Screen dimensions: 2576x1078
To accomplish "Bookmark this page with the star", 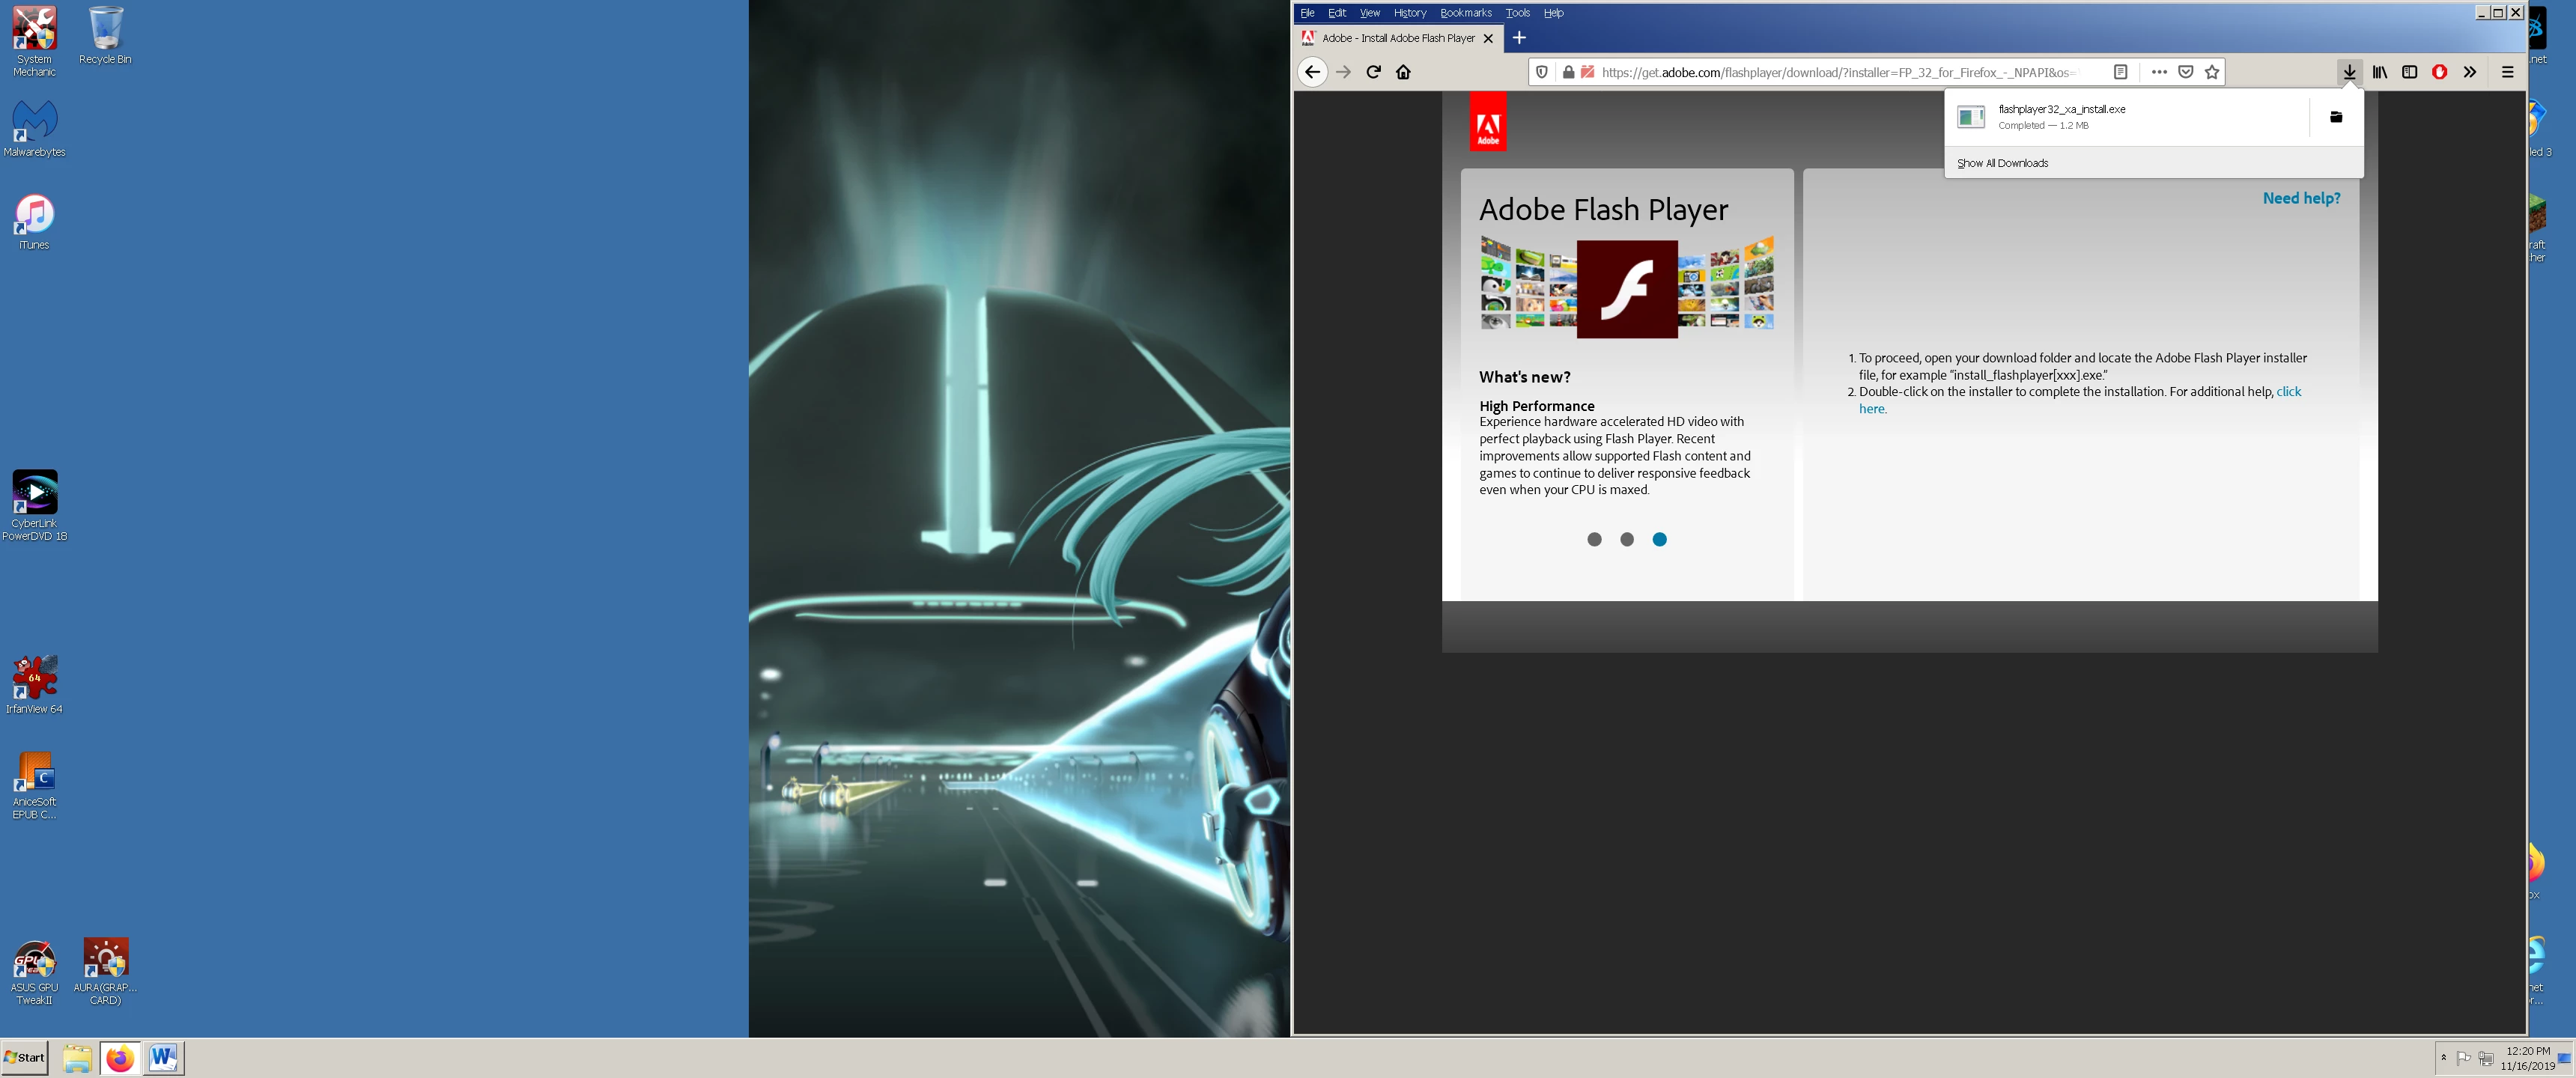I will 2212,72.
